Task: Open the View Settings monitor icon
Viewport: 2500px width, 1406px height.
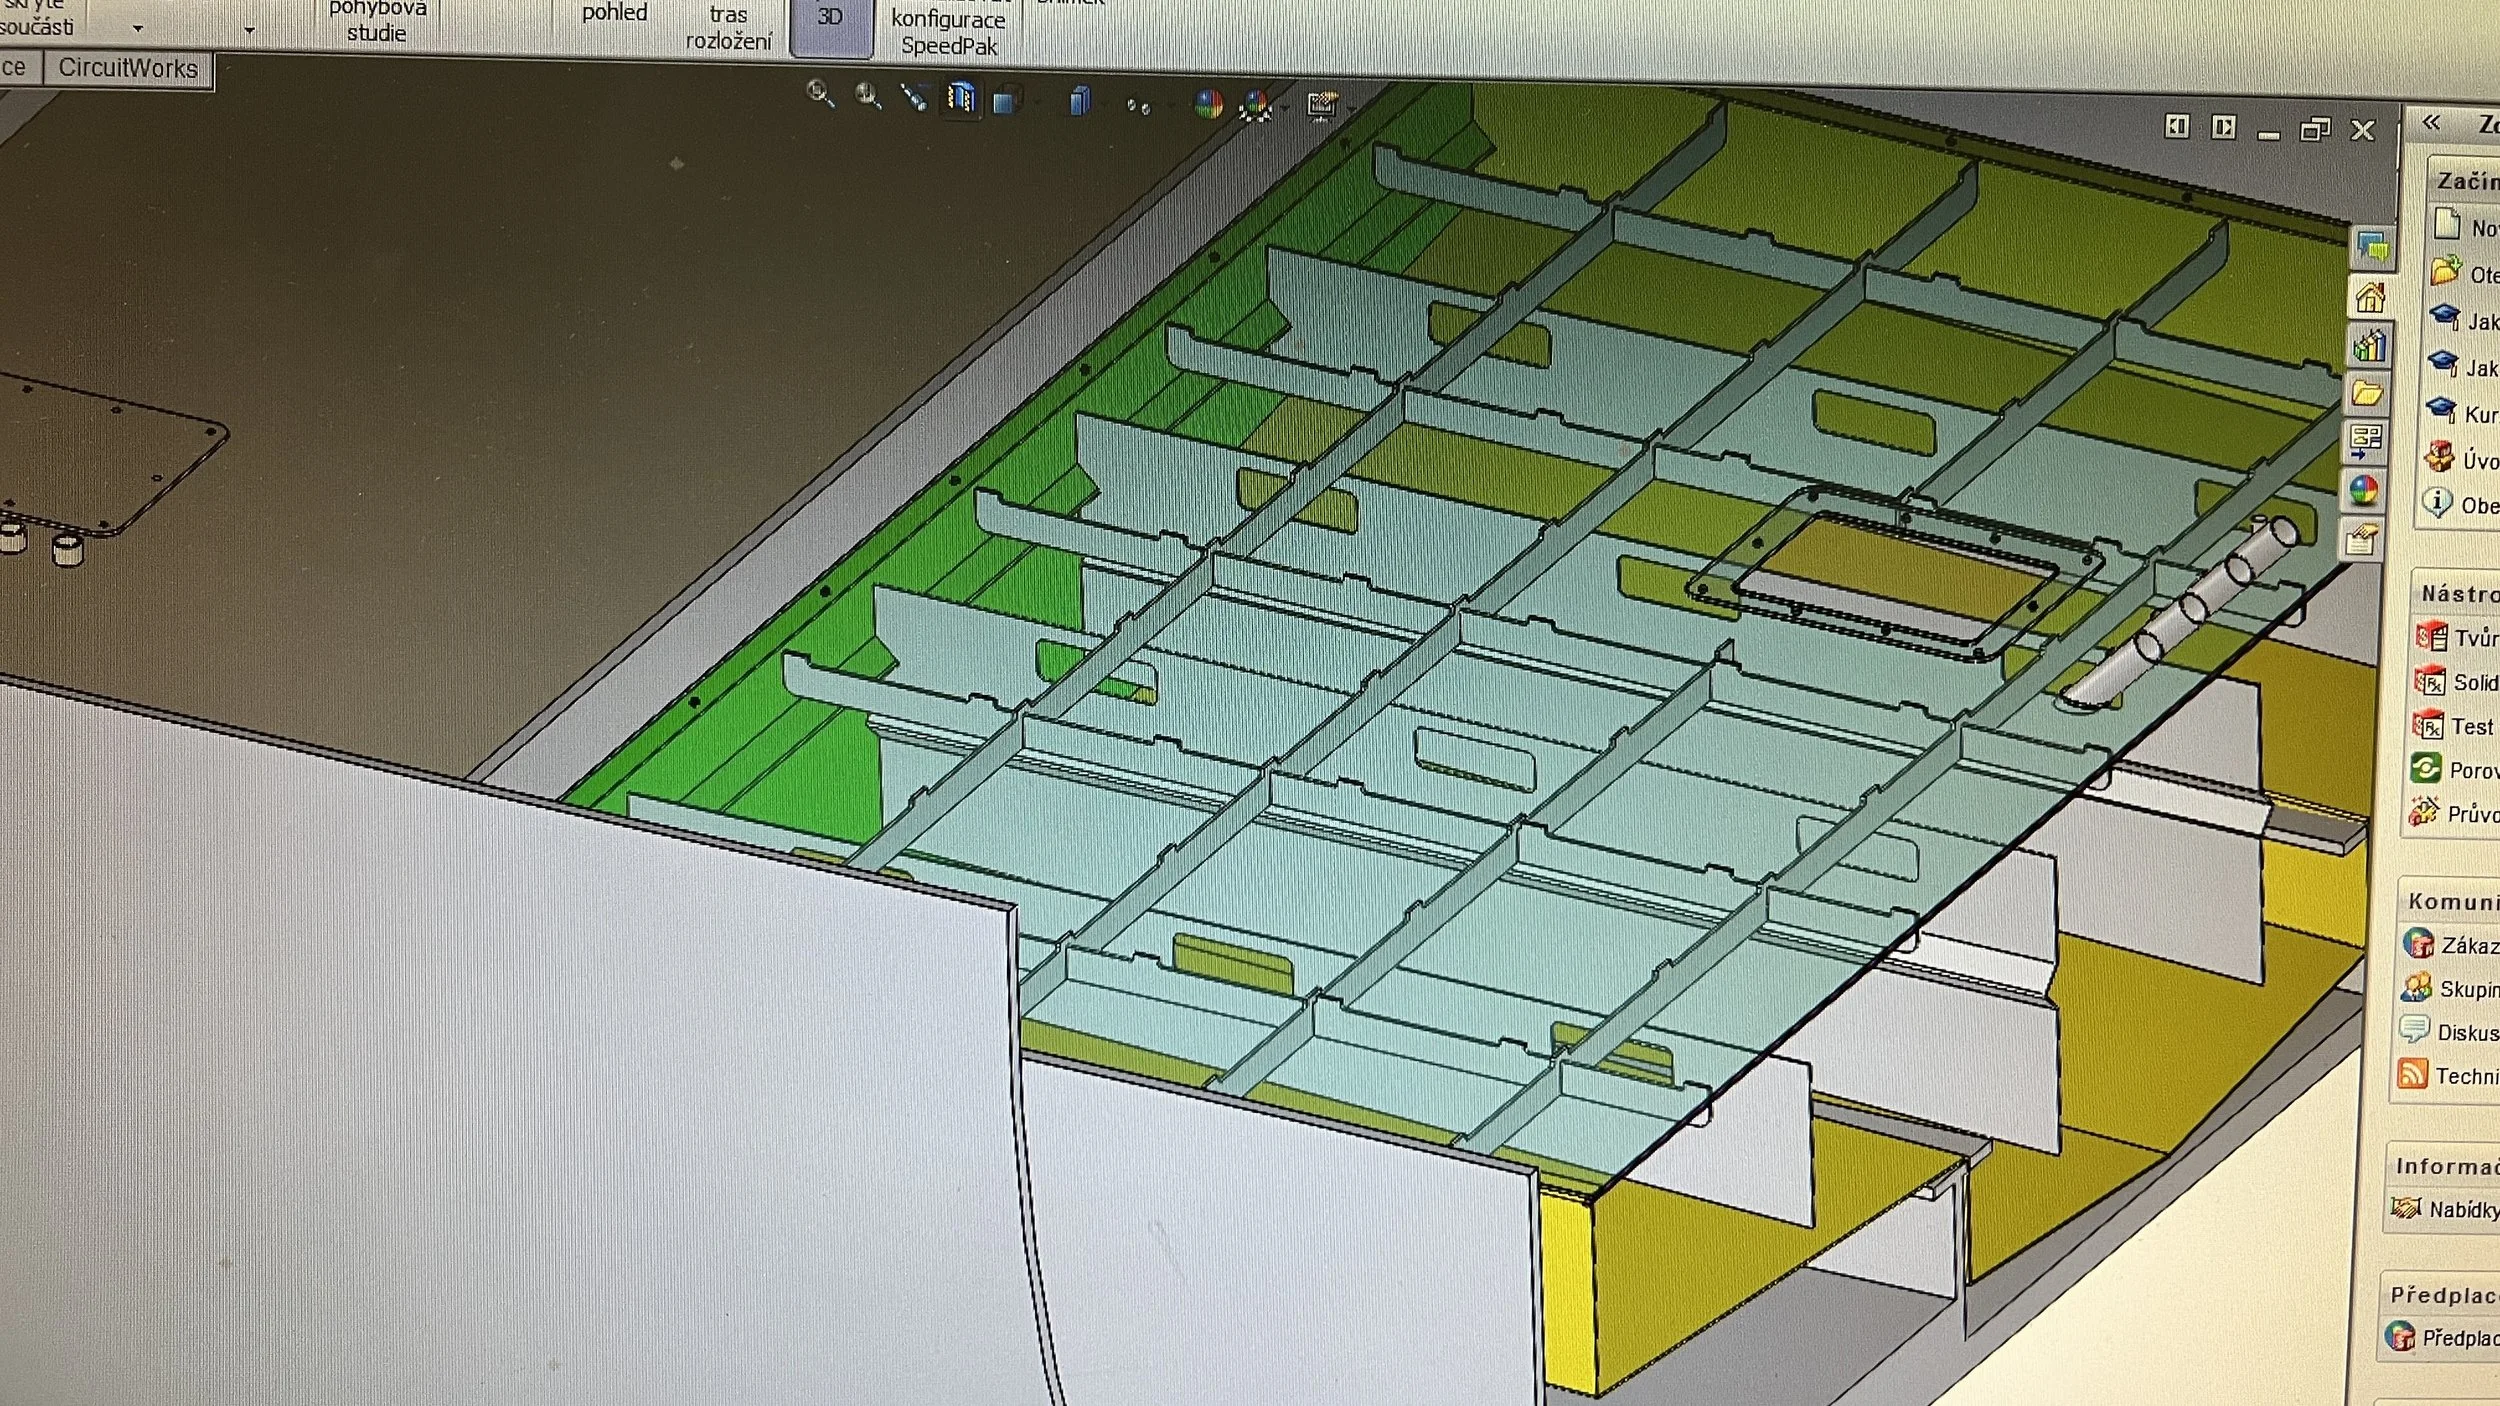Action: click(x=1322, y=106)
